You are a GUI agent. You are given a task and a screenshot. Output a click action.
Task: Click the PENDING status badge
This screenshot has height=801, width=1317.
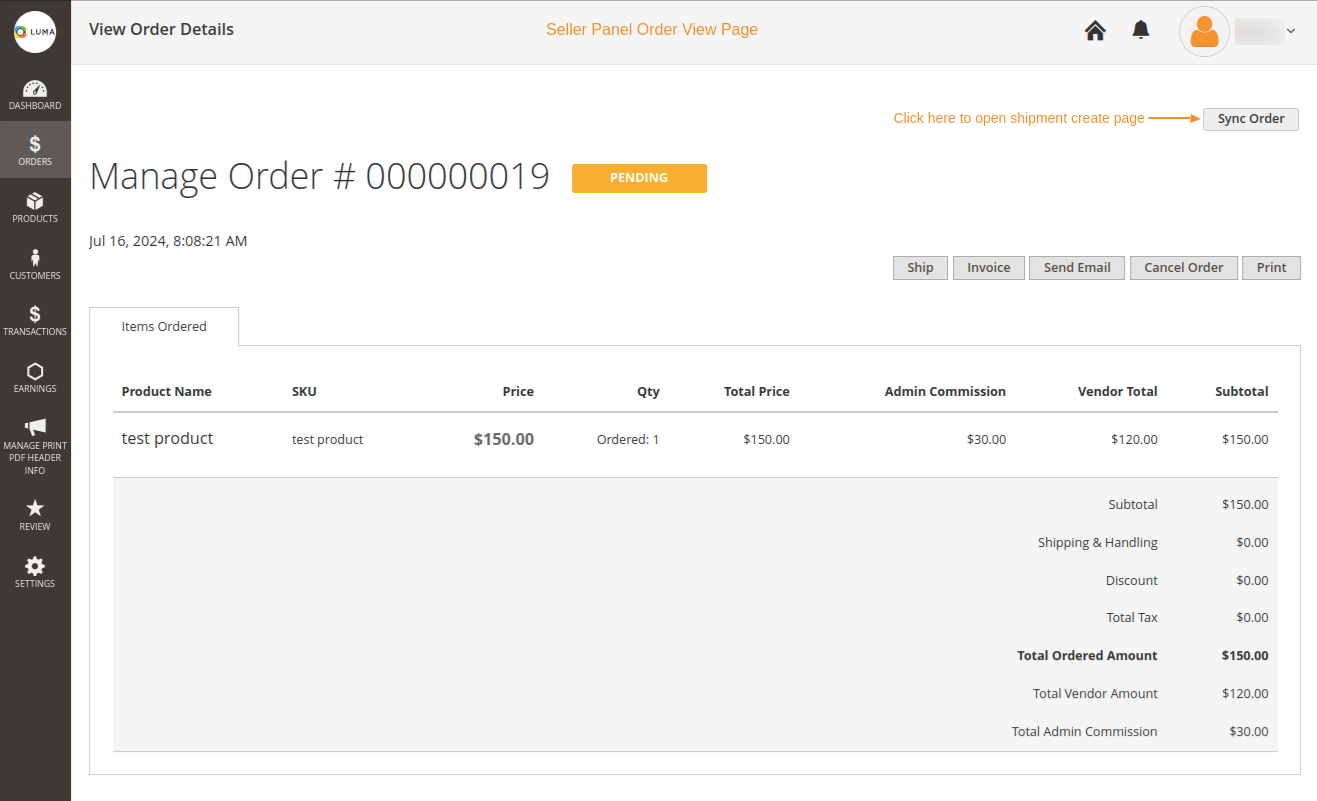coord(639,177)
